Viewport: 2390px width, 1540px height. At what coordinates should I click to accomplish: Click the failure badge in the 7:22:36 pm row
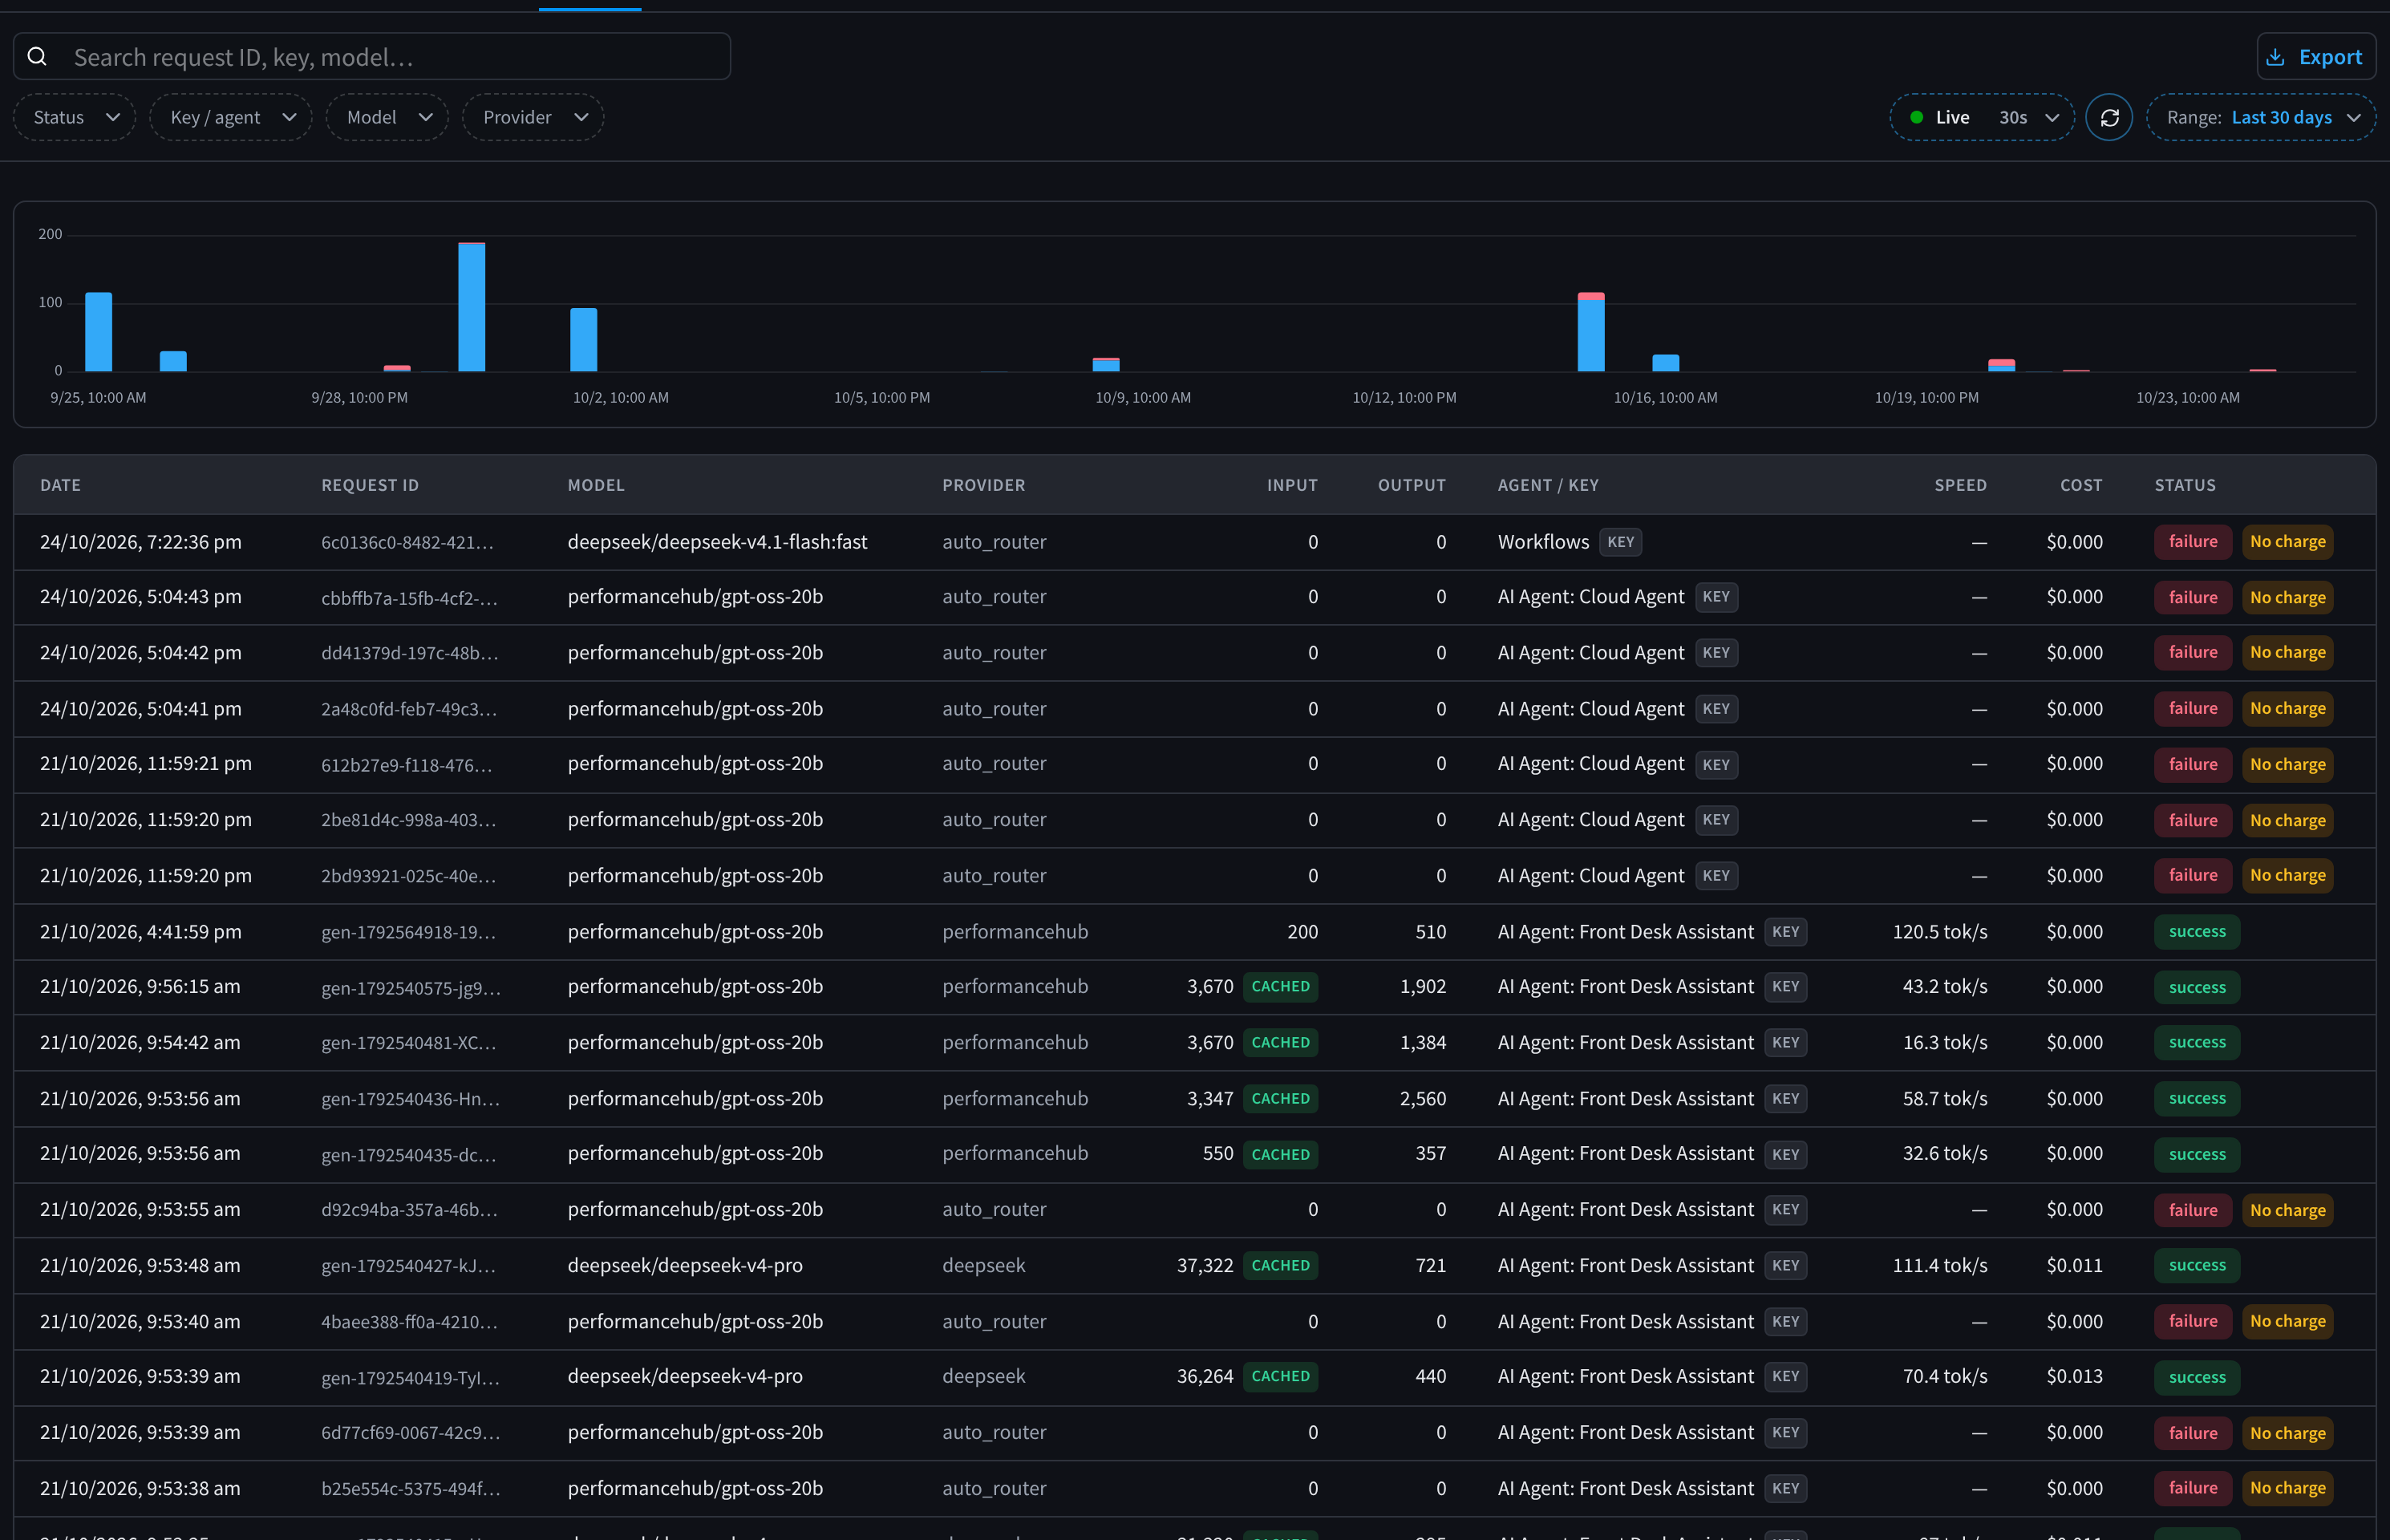pos(2192,542)
